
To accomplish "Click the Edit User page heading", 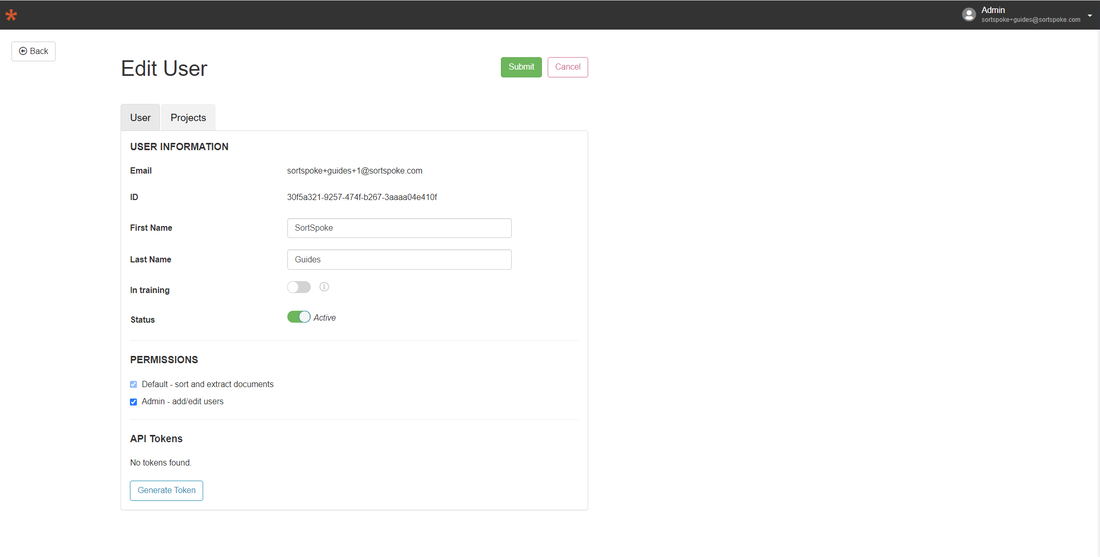I will click(164, 68).
